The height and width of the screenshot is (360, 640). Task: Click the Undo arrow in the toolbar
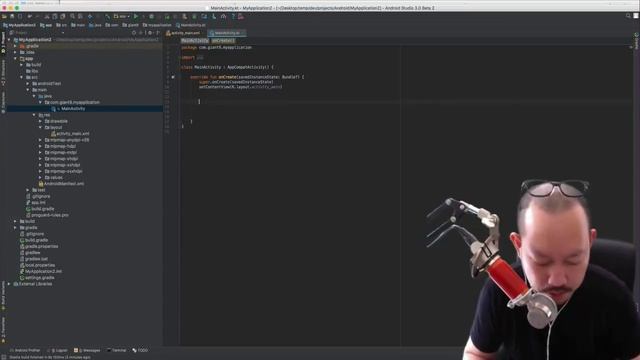pyautogui.click(x=30, y=16)
